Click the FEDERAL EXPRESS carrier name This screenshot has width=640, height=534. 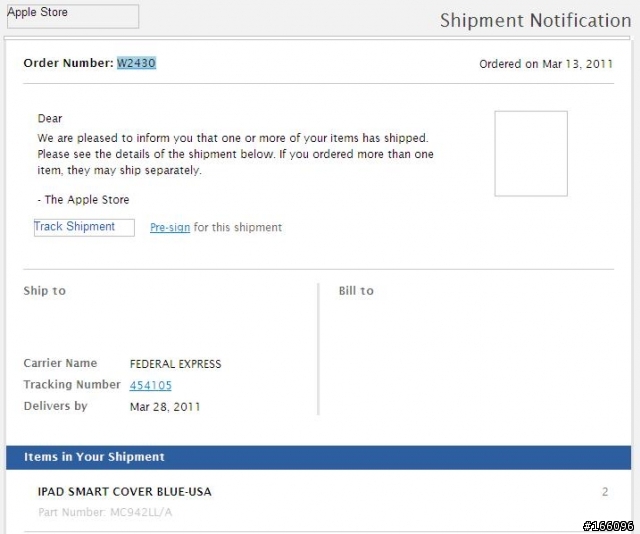point(176,364)
